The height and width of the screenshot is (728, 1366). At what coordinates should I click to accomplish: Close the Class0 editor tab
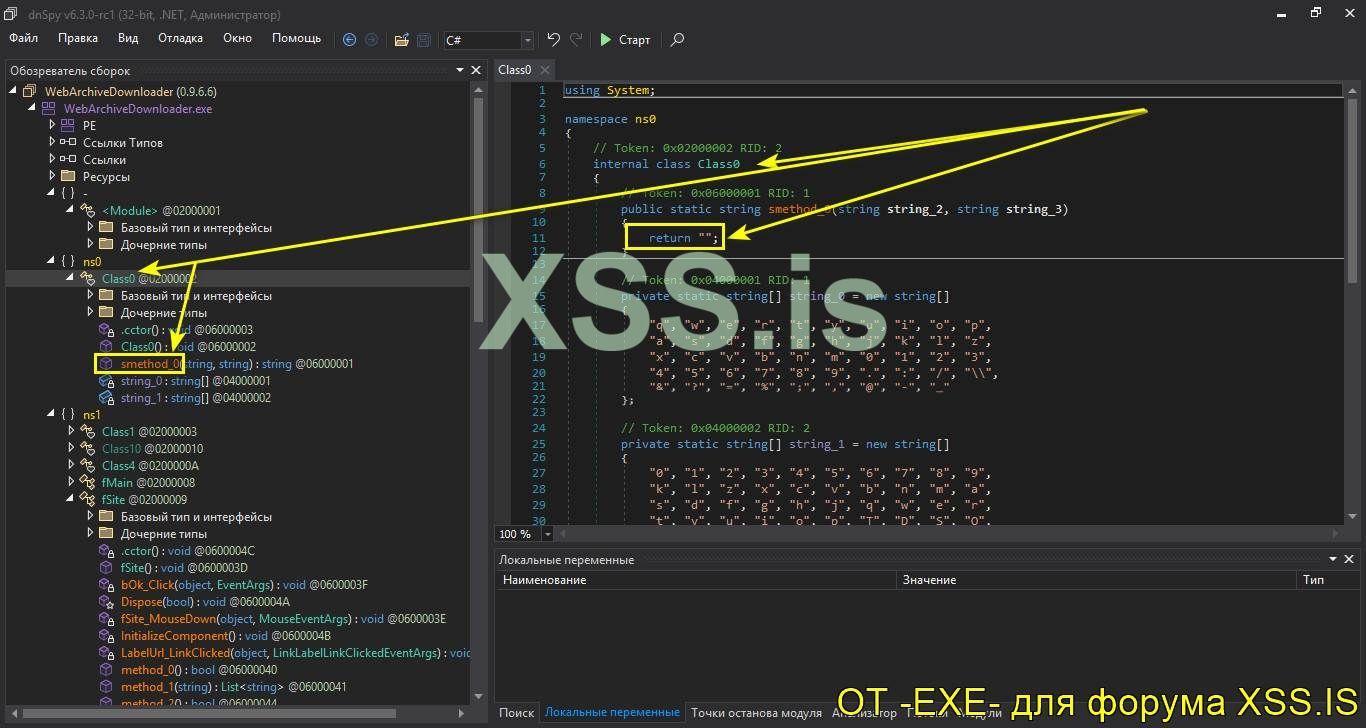point(545,70)
